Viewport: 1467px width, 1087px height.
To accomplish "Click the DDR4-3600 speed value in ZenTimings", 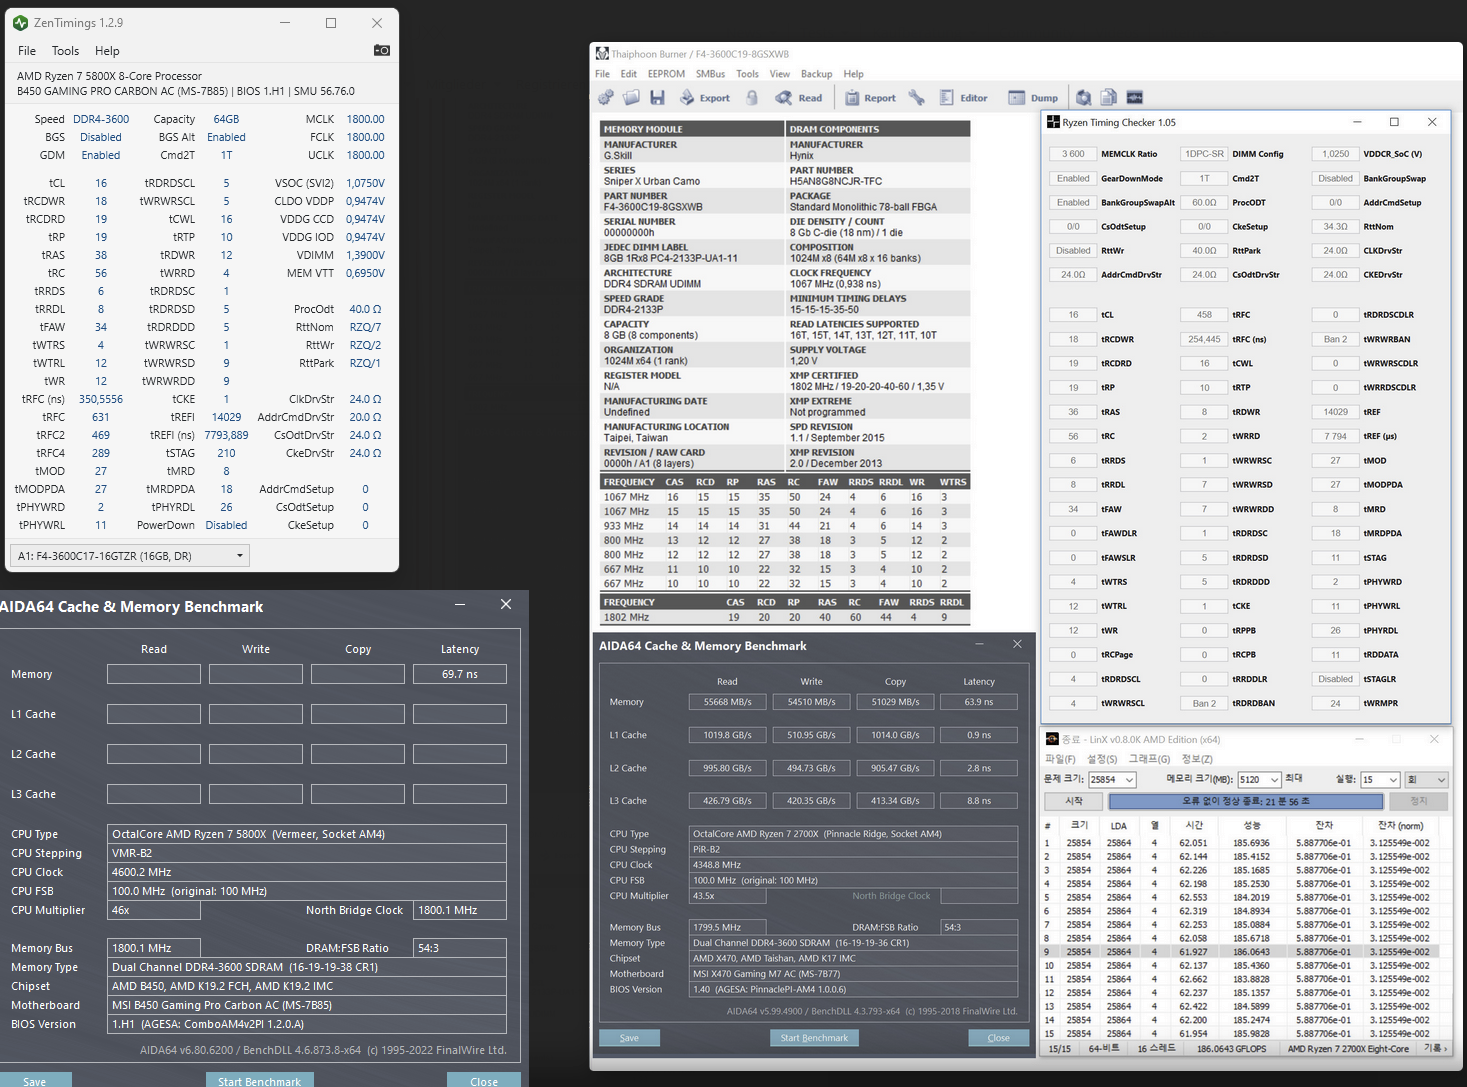I will coord(101,119).
